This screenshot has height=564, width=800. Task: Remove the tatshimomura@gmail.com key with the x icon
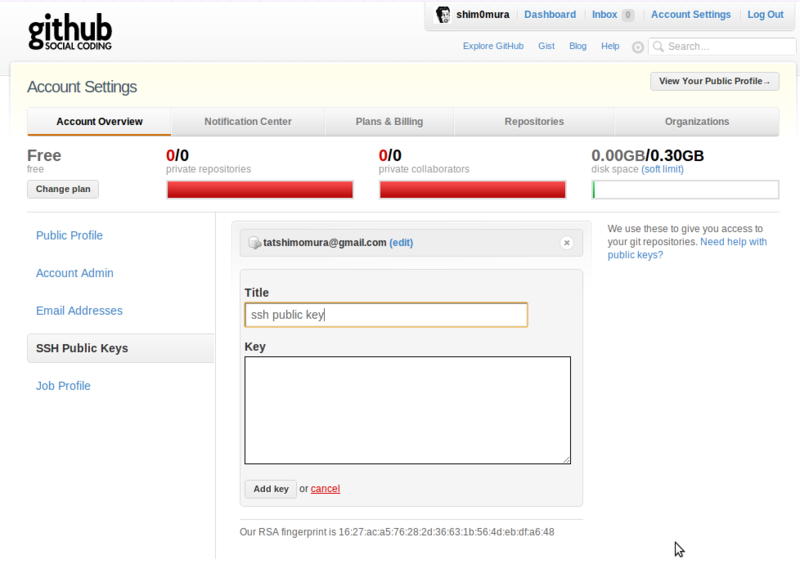pos(566,243)
